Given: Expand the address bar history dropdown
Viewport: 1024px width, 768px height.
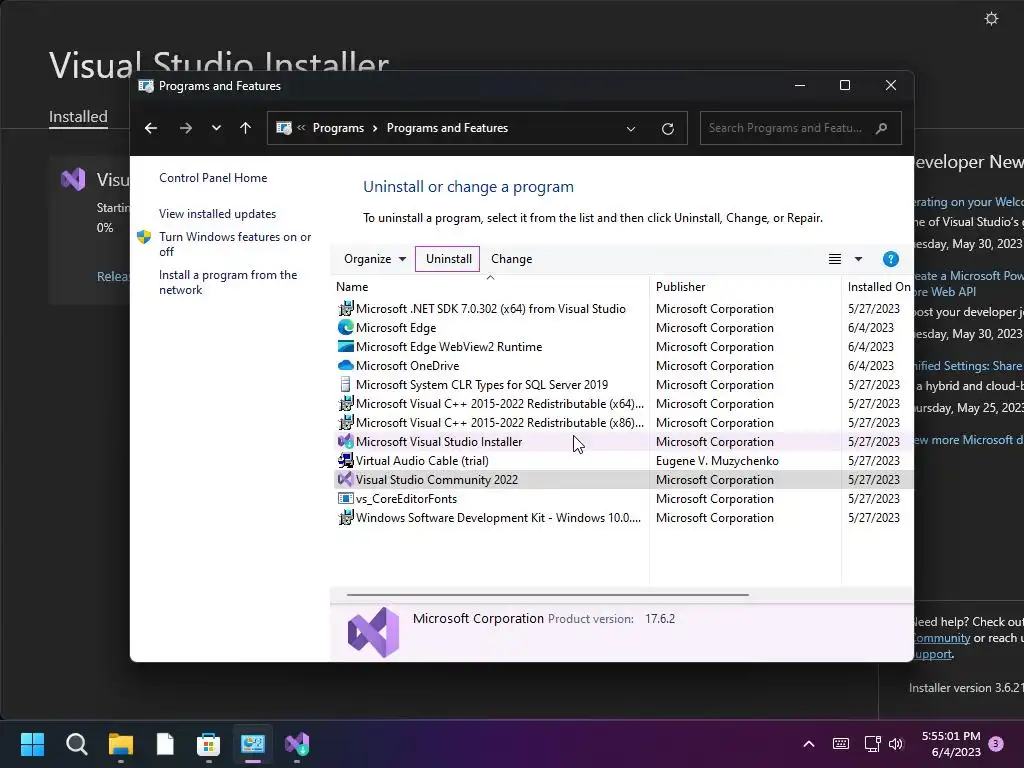Looking at the screenshot, I should 631,129.
